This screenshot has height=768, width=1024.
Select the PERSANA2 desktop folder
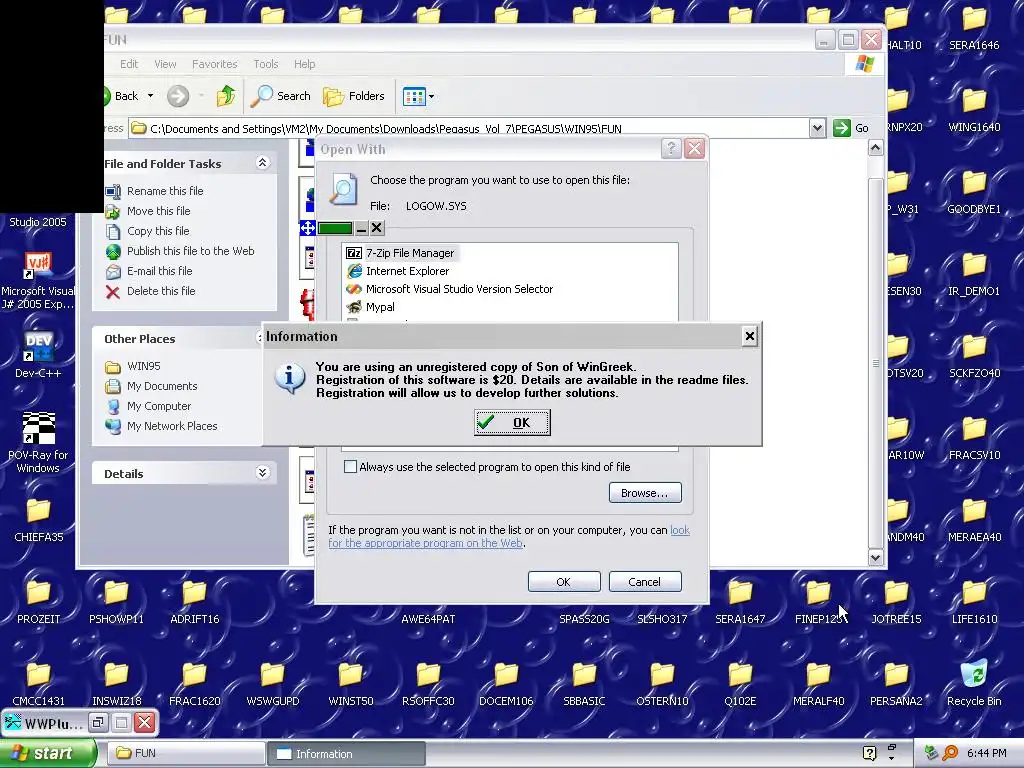[895, 682]
